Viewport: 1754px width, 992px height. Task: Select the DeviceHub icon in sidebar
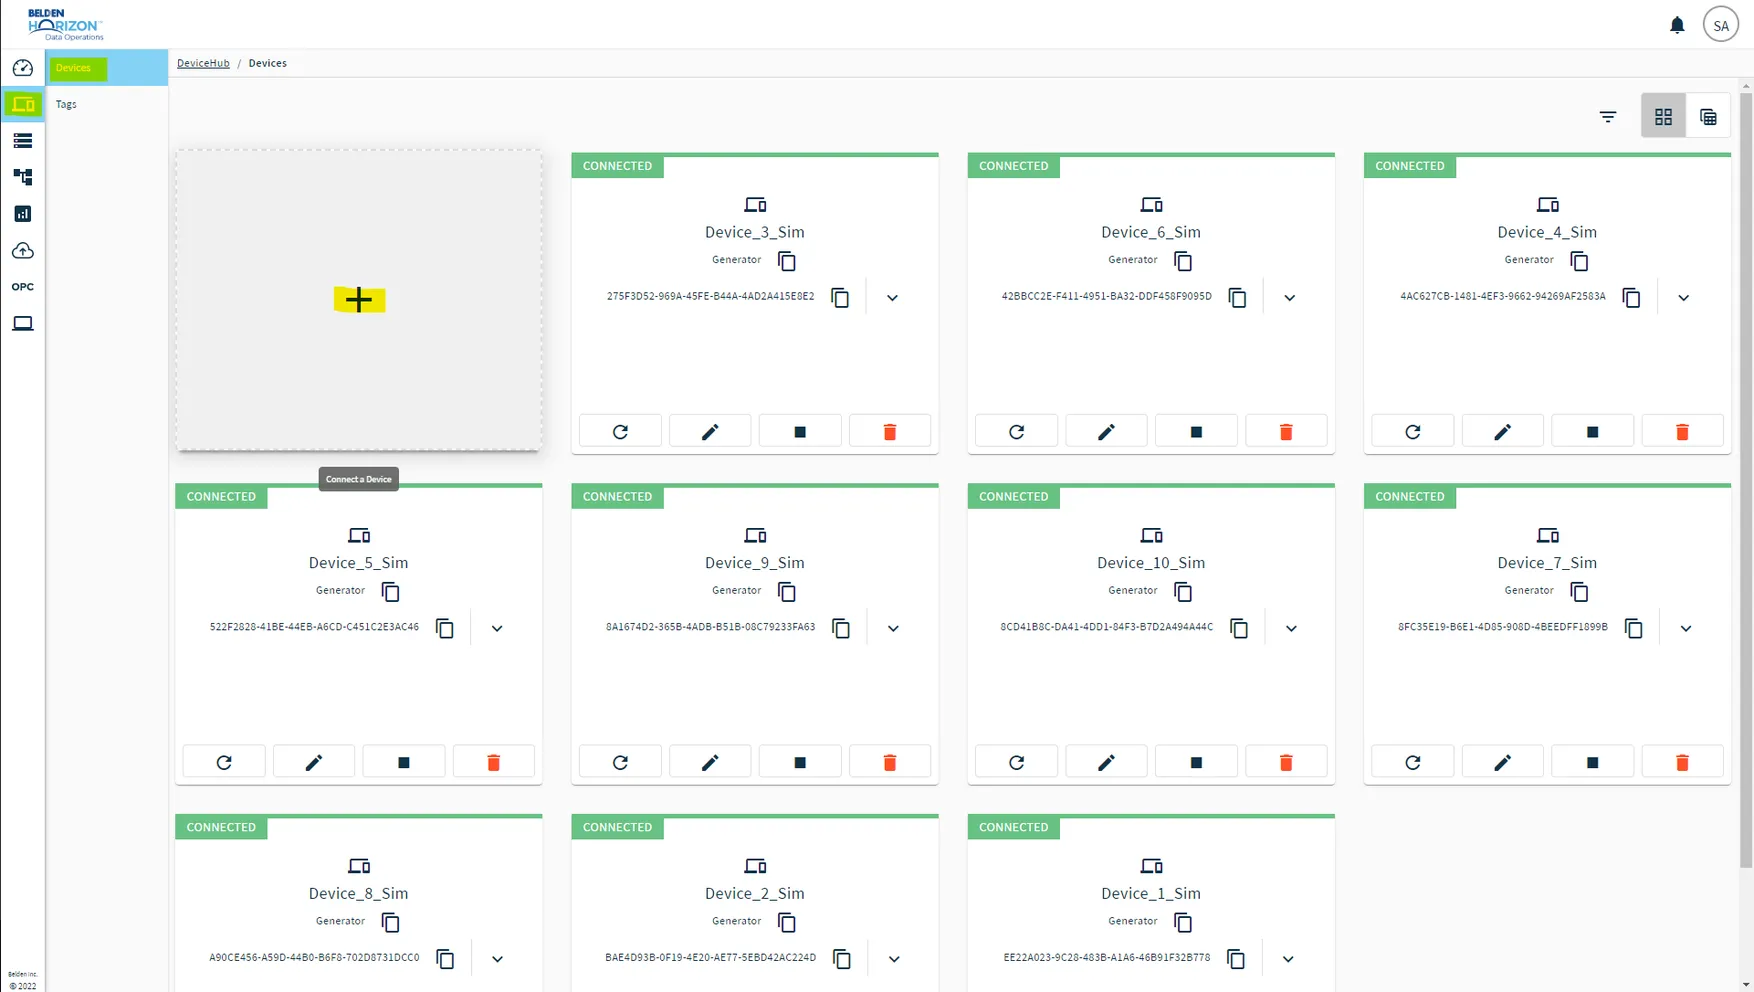point(23,104)
